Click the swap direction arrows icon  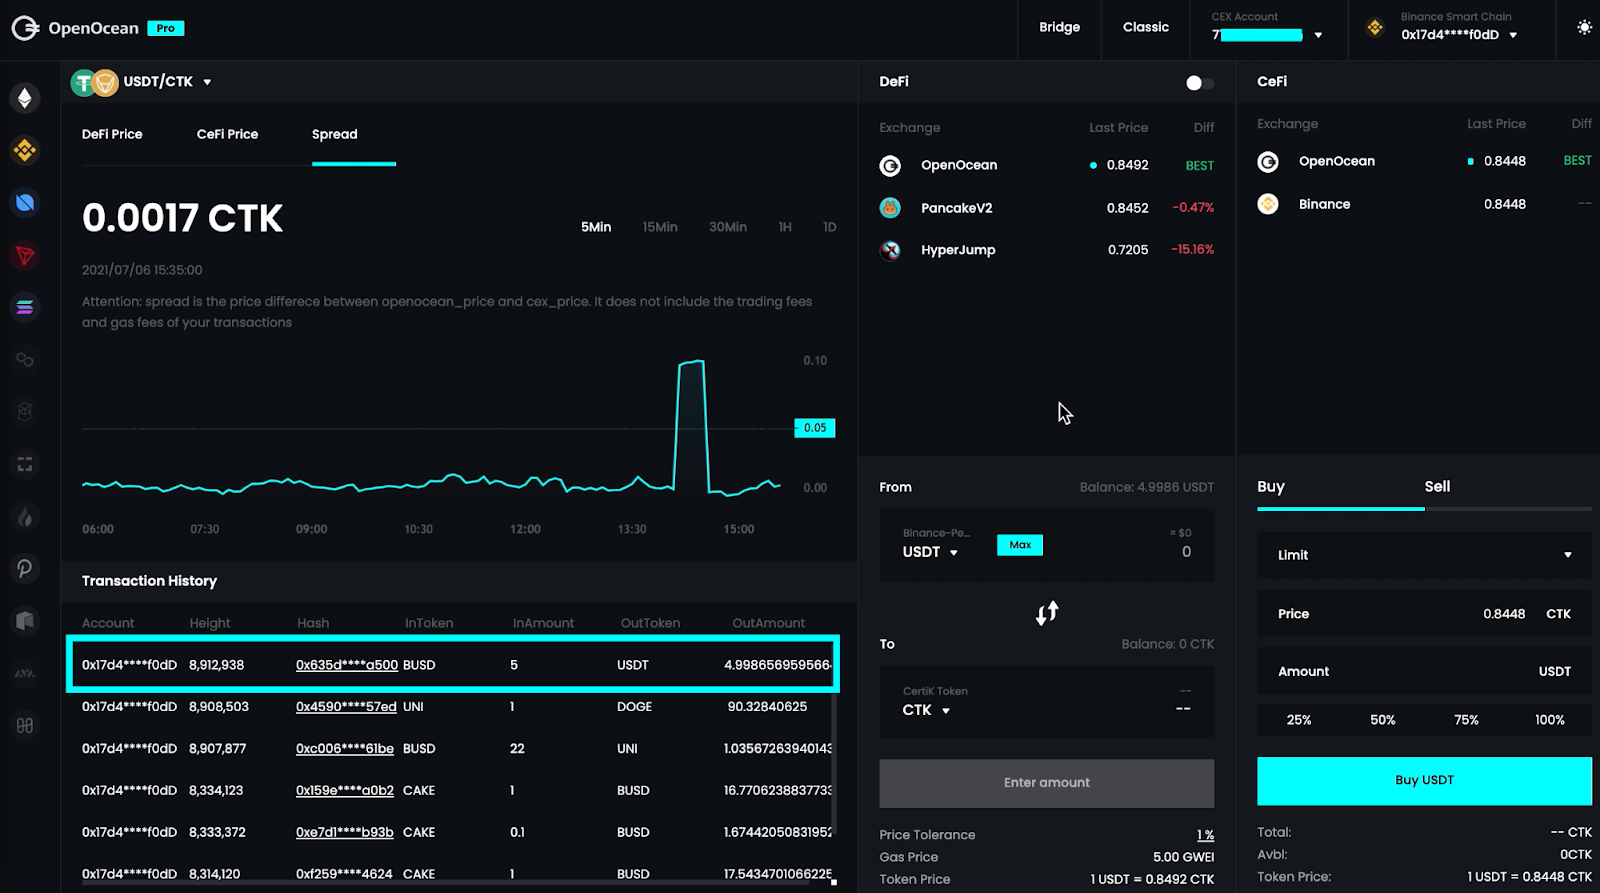[1047, 613]
